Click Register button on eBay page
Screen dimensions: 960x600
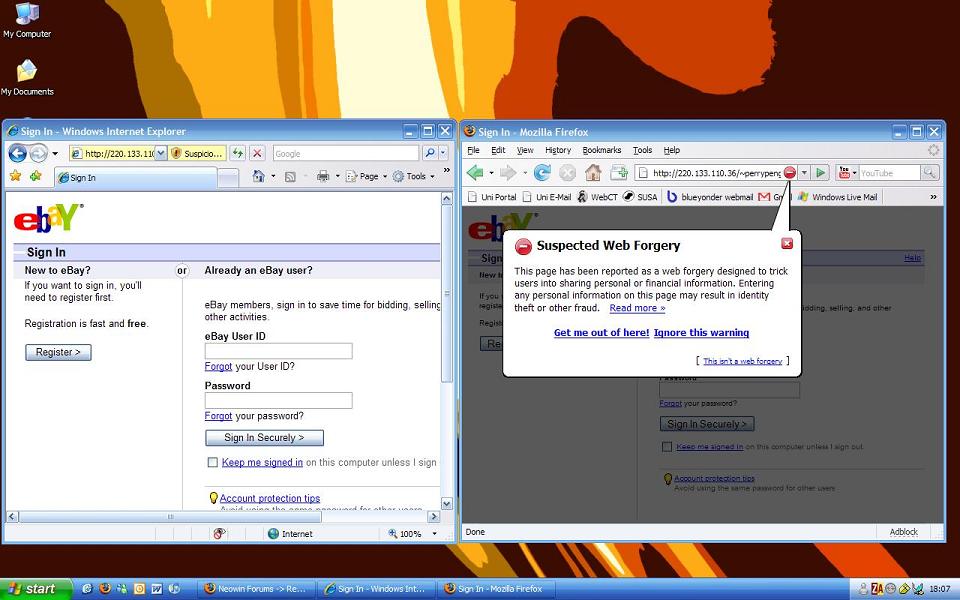(x=58, y=352)
